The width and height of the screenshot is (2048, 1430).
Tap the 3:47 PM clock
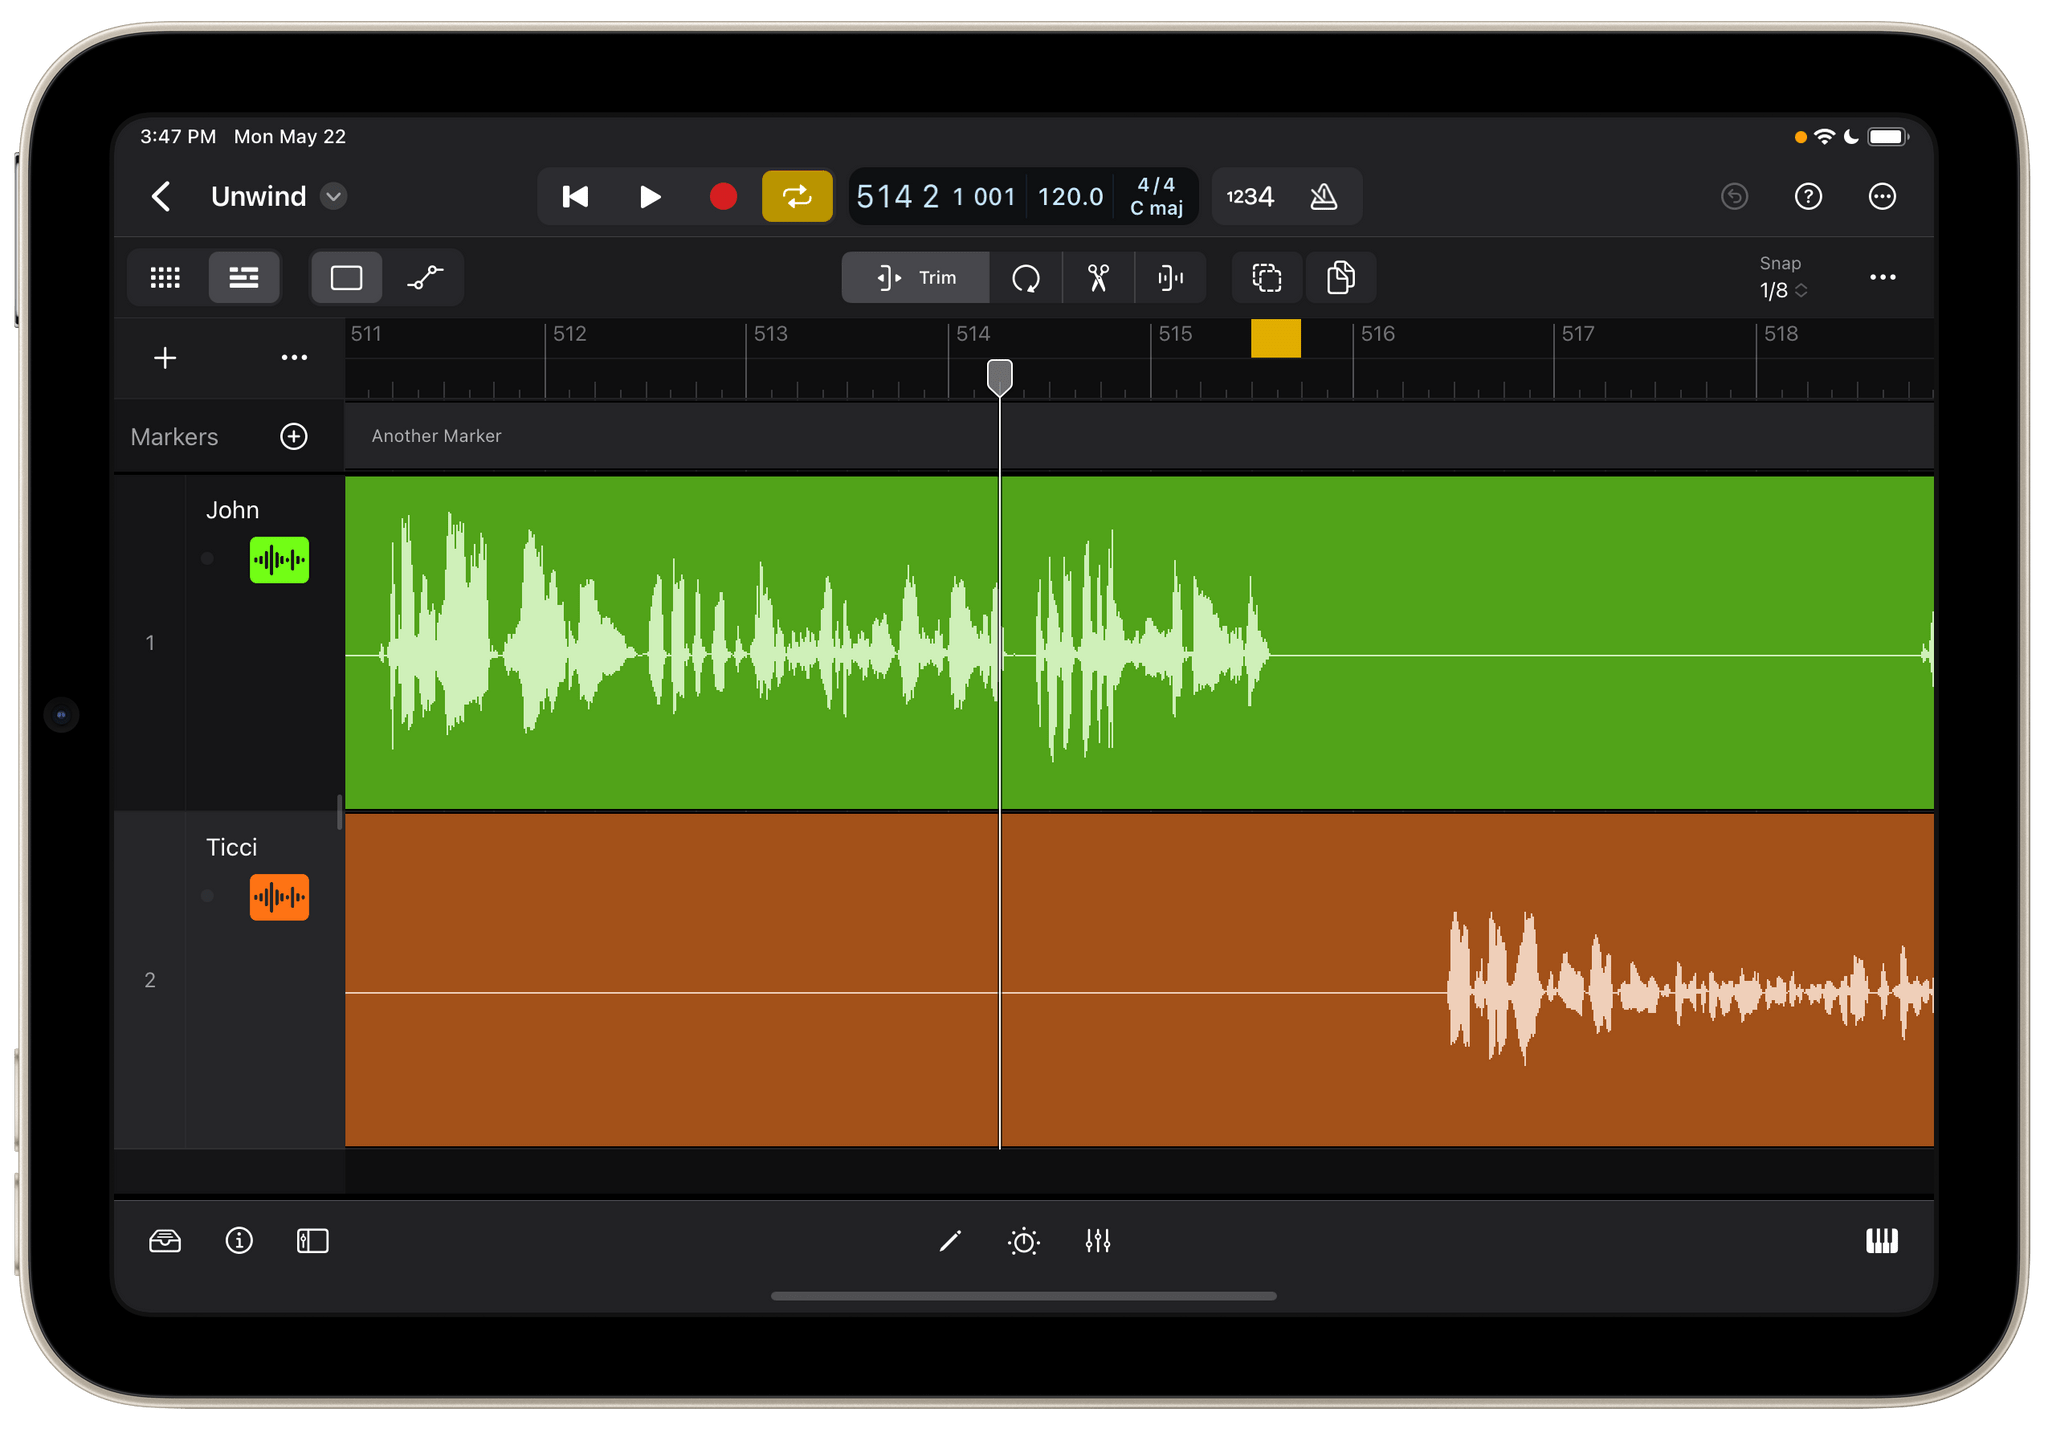[178, 137]
